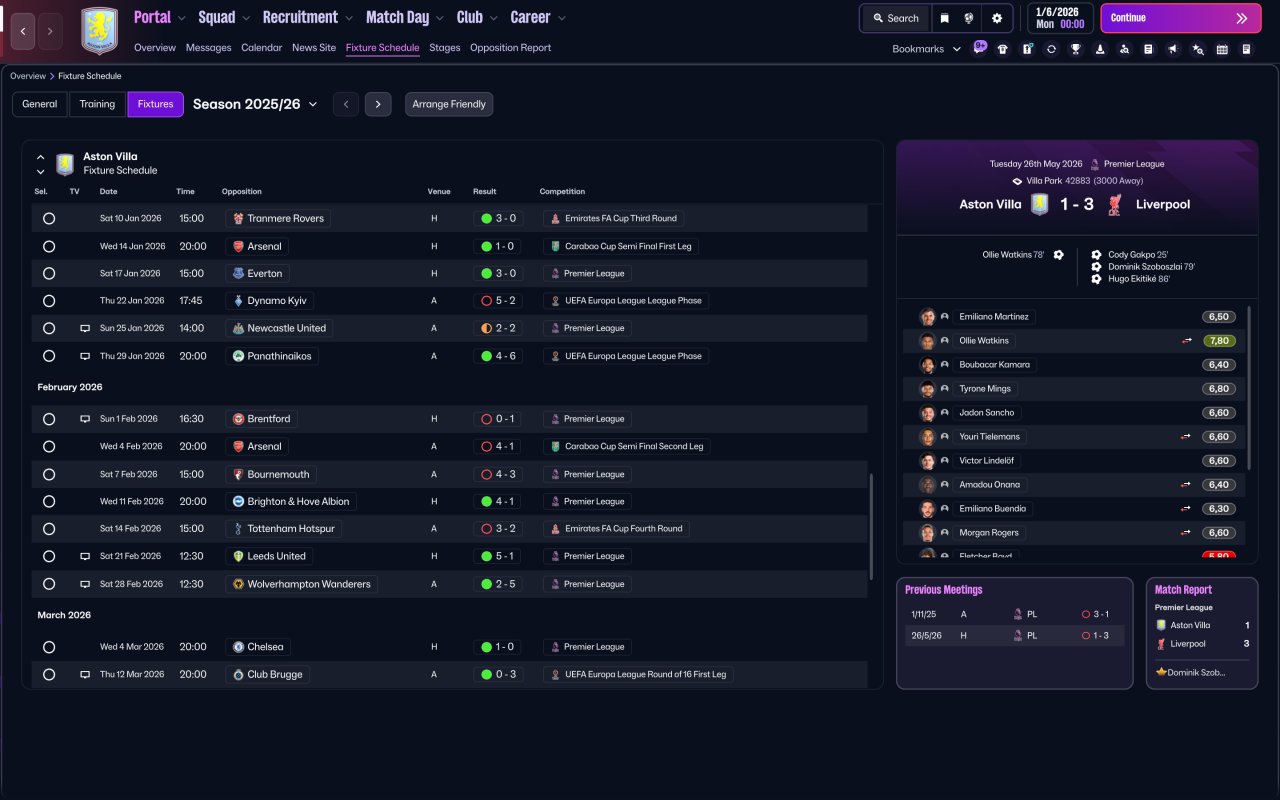Go forward using the right arrow button
The image size is (1280, 800).
point(50,31)
